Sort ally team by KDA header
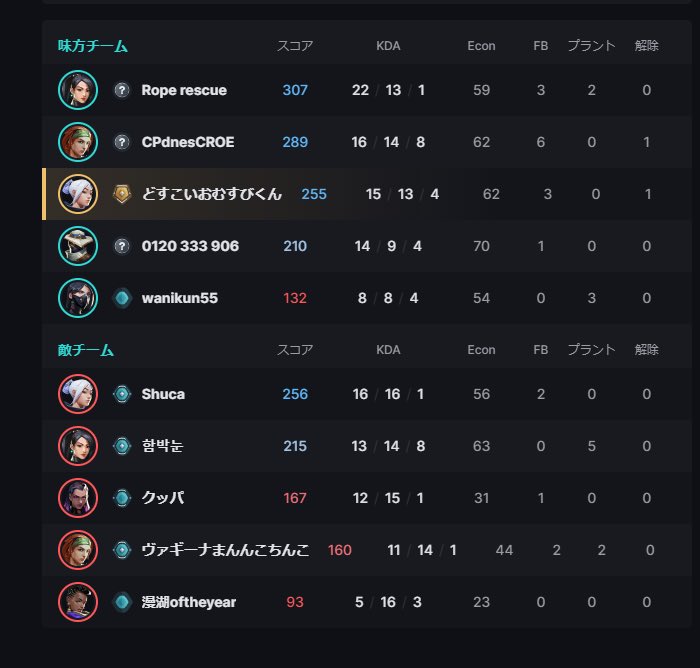Viewport: 700px width, 668px height. [388, 46]
